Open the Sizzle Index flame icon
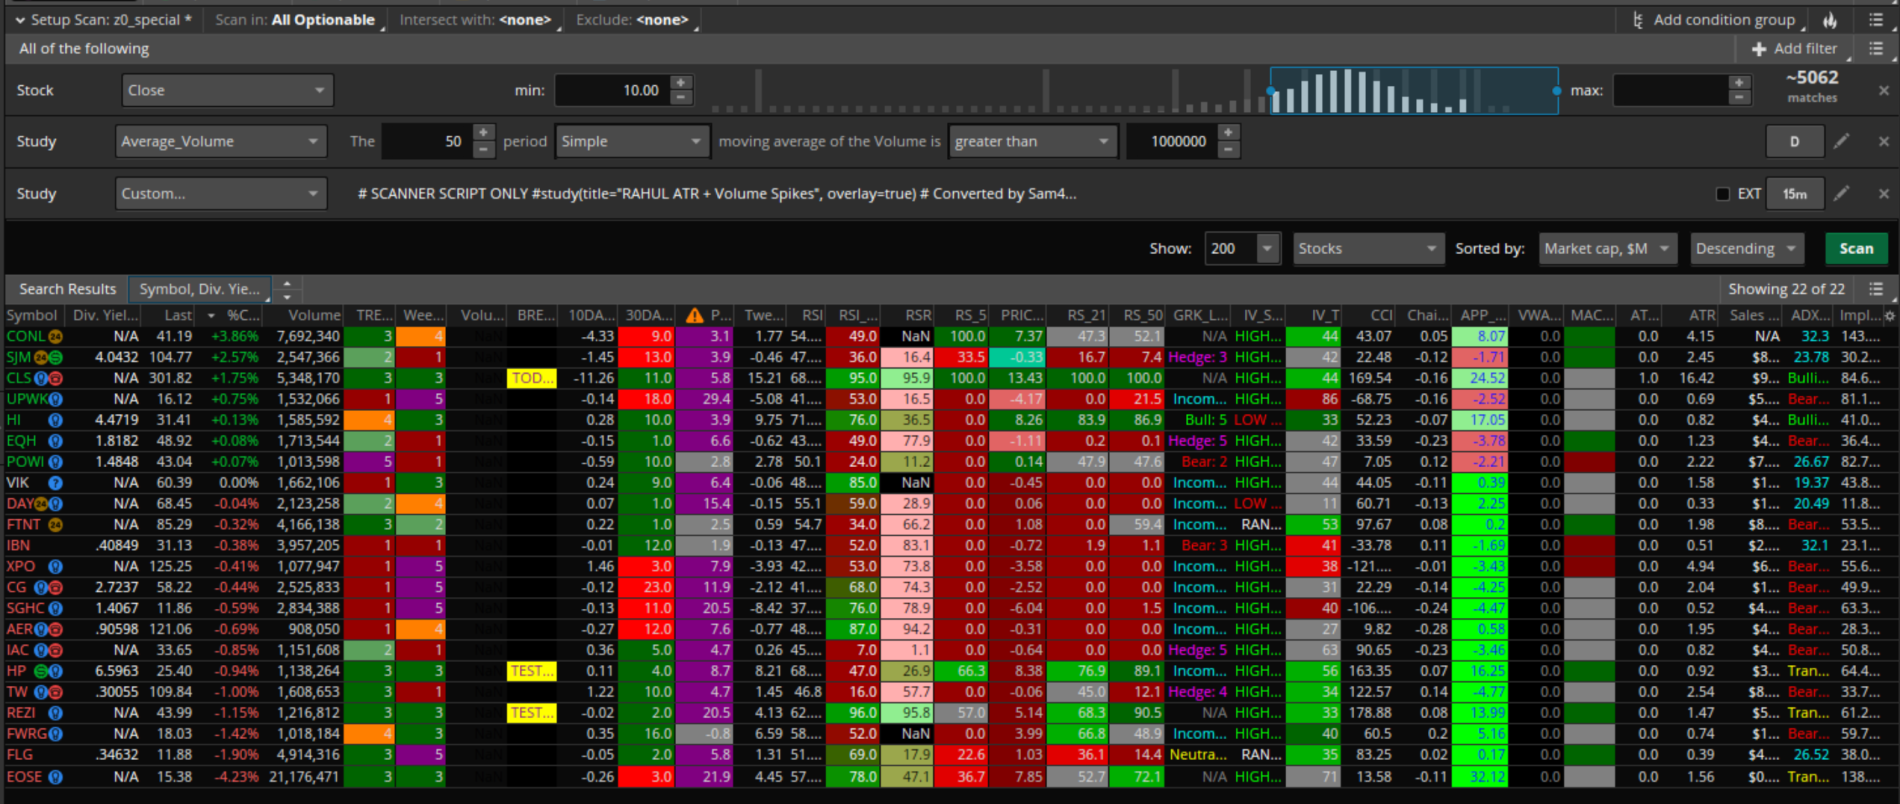The width and height of the screenshot is (1900, 804). click(x=1829, y=20)
